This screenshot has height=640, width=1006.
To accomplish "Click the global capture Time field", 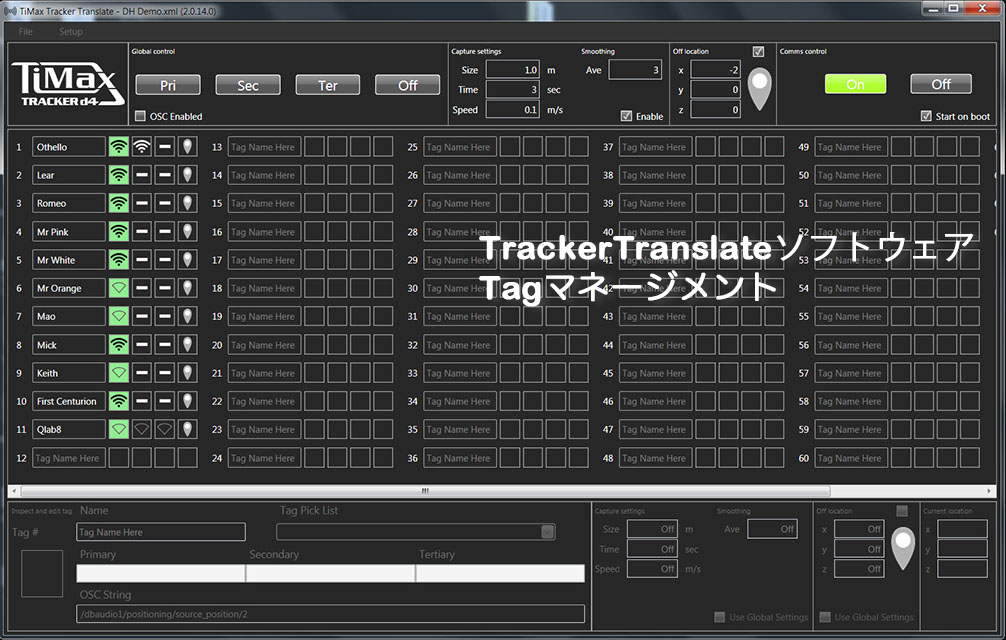I will 512,90.
